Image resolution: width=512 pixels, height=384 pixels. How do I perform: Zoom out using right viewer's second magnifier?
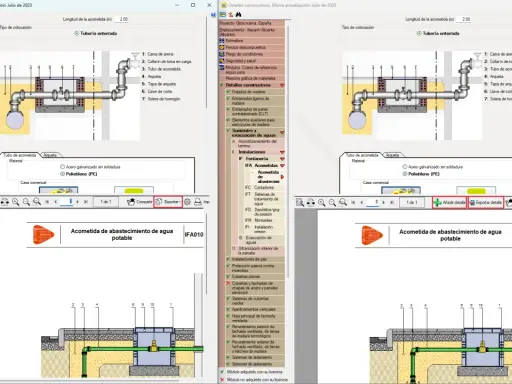tap(332, 202)
